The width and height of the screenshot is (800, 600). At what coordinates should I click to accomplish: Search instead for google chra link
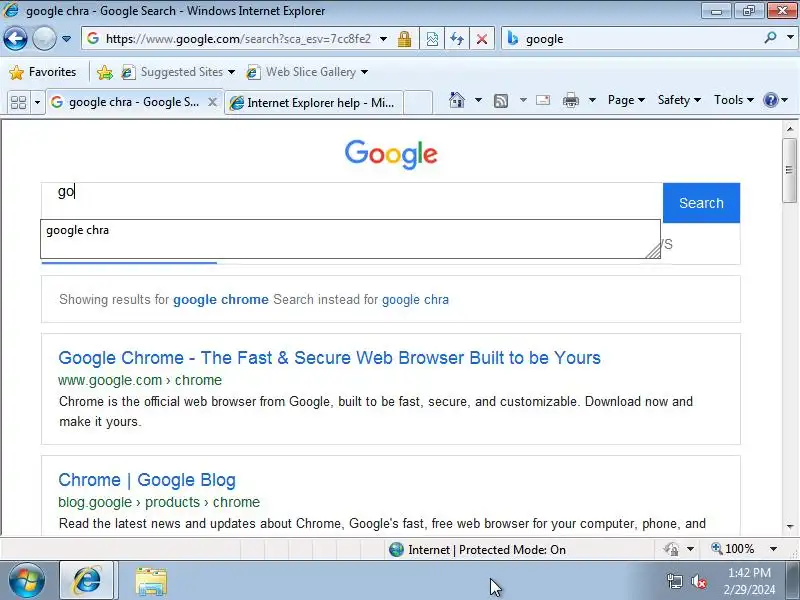coord(415,299)
